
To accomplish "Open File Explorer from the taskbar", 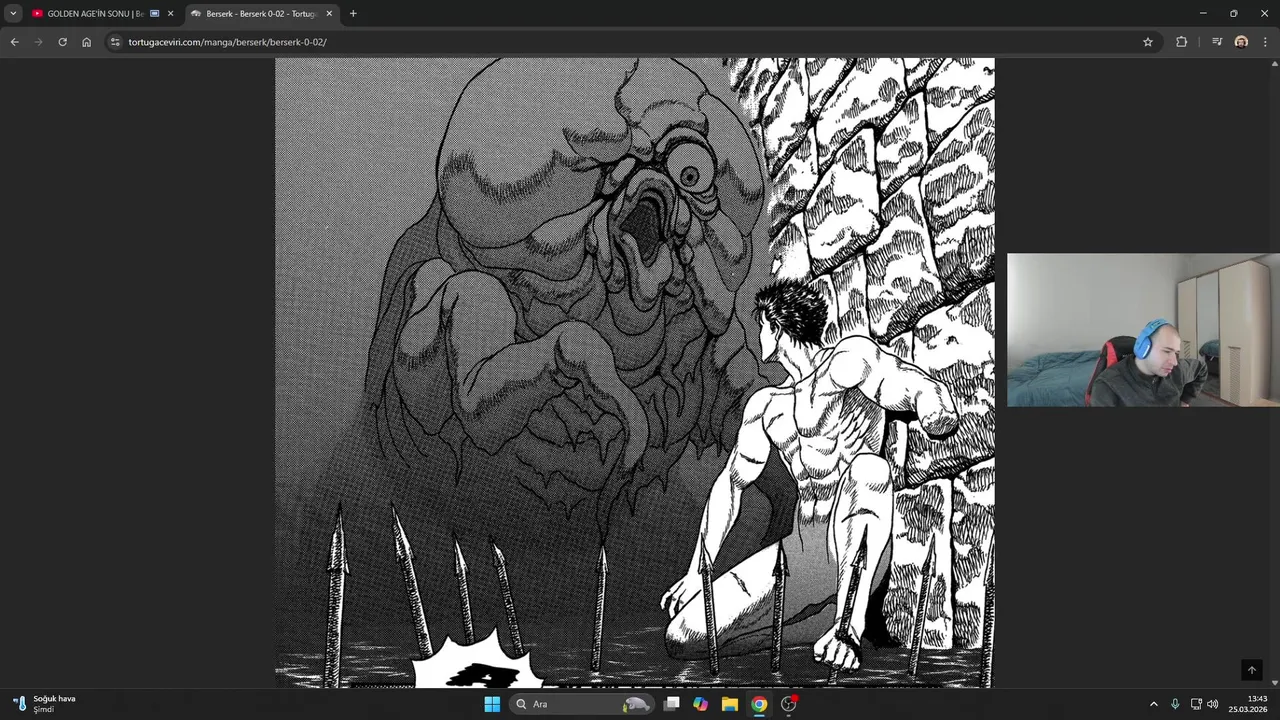I will coord(730,704).
